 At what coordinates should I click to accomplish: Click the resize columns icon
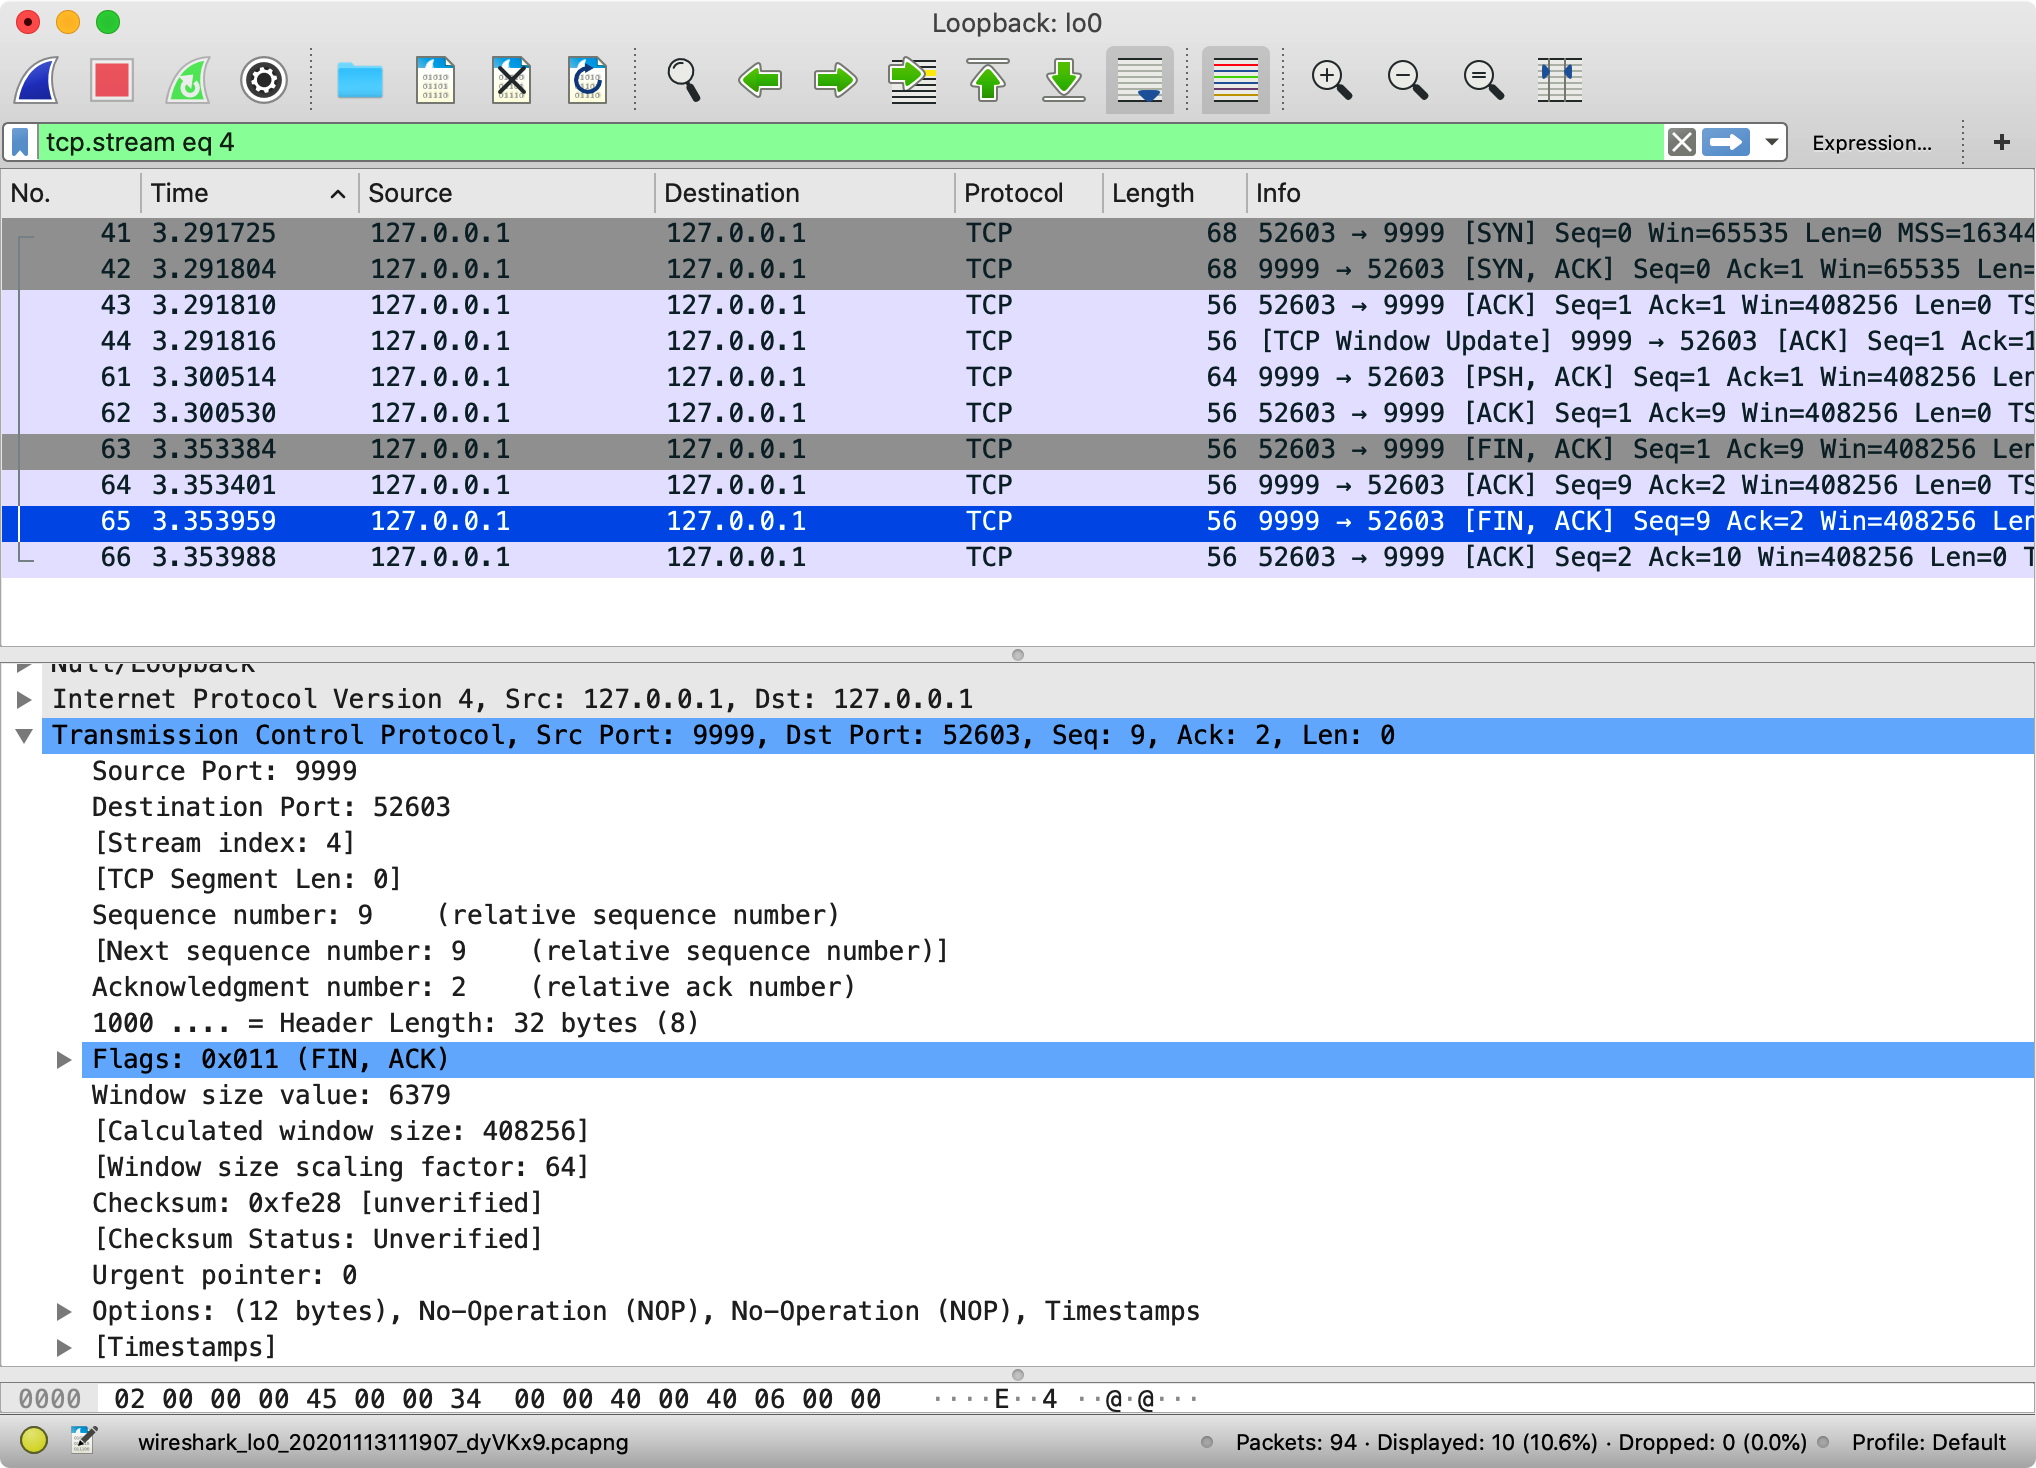tap(1560, 80)
